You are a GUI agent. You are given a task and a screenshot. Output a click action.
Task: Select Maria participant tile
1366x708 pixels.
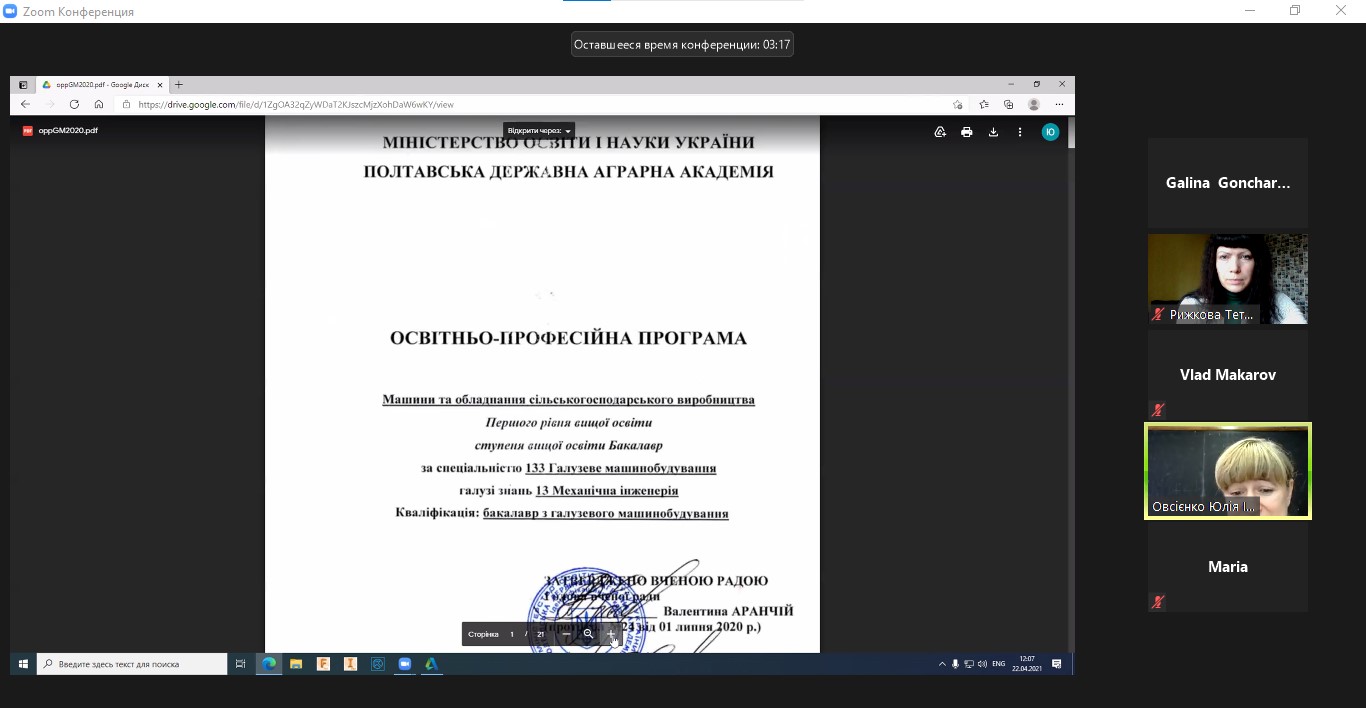click(x=1228, y=567)
